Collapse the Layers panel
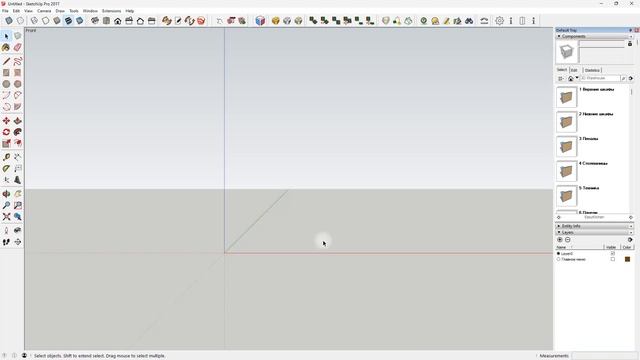Viewport: 640px width, 360px height. click(559, 232)
